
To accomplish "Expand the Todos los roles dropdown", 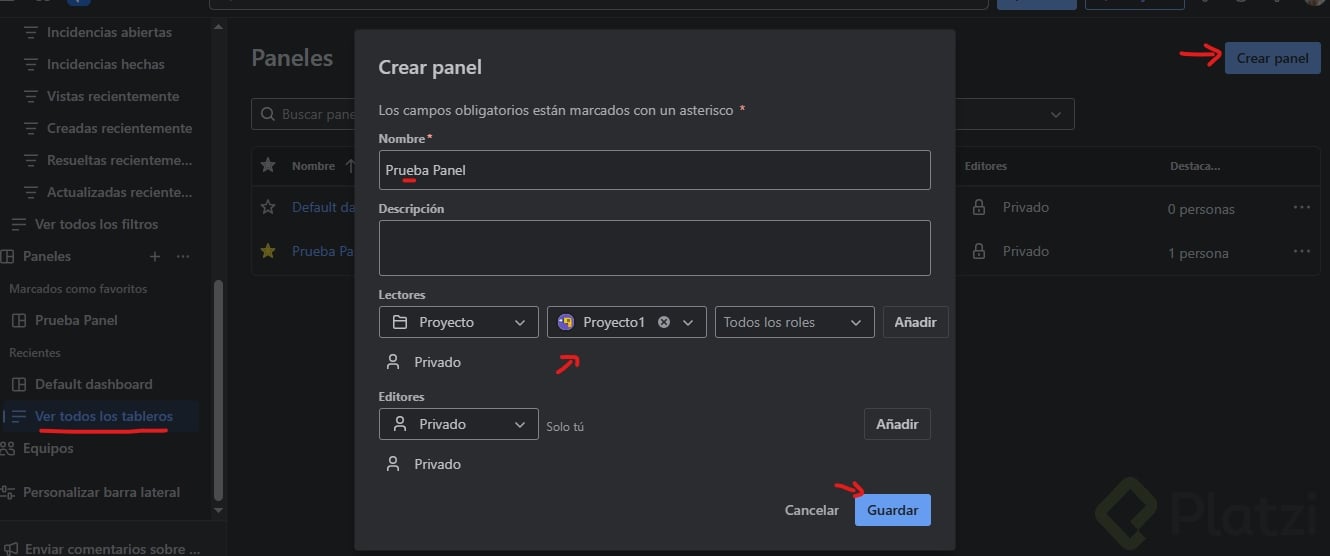I will tap(794, 322).
